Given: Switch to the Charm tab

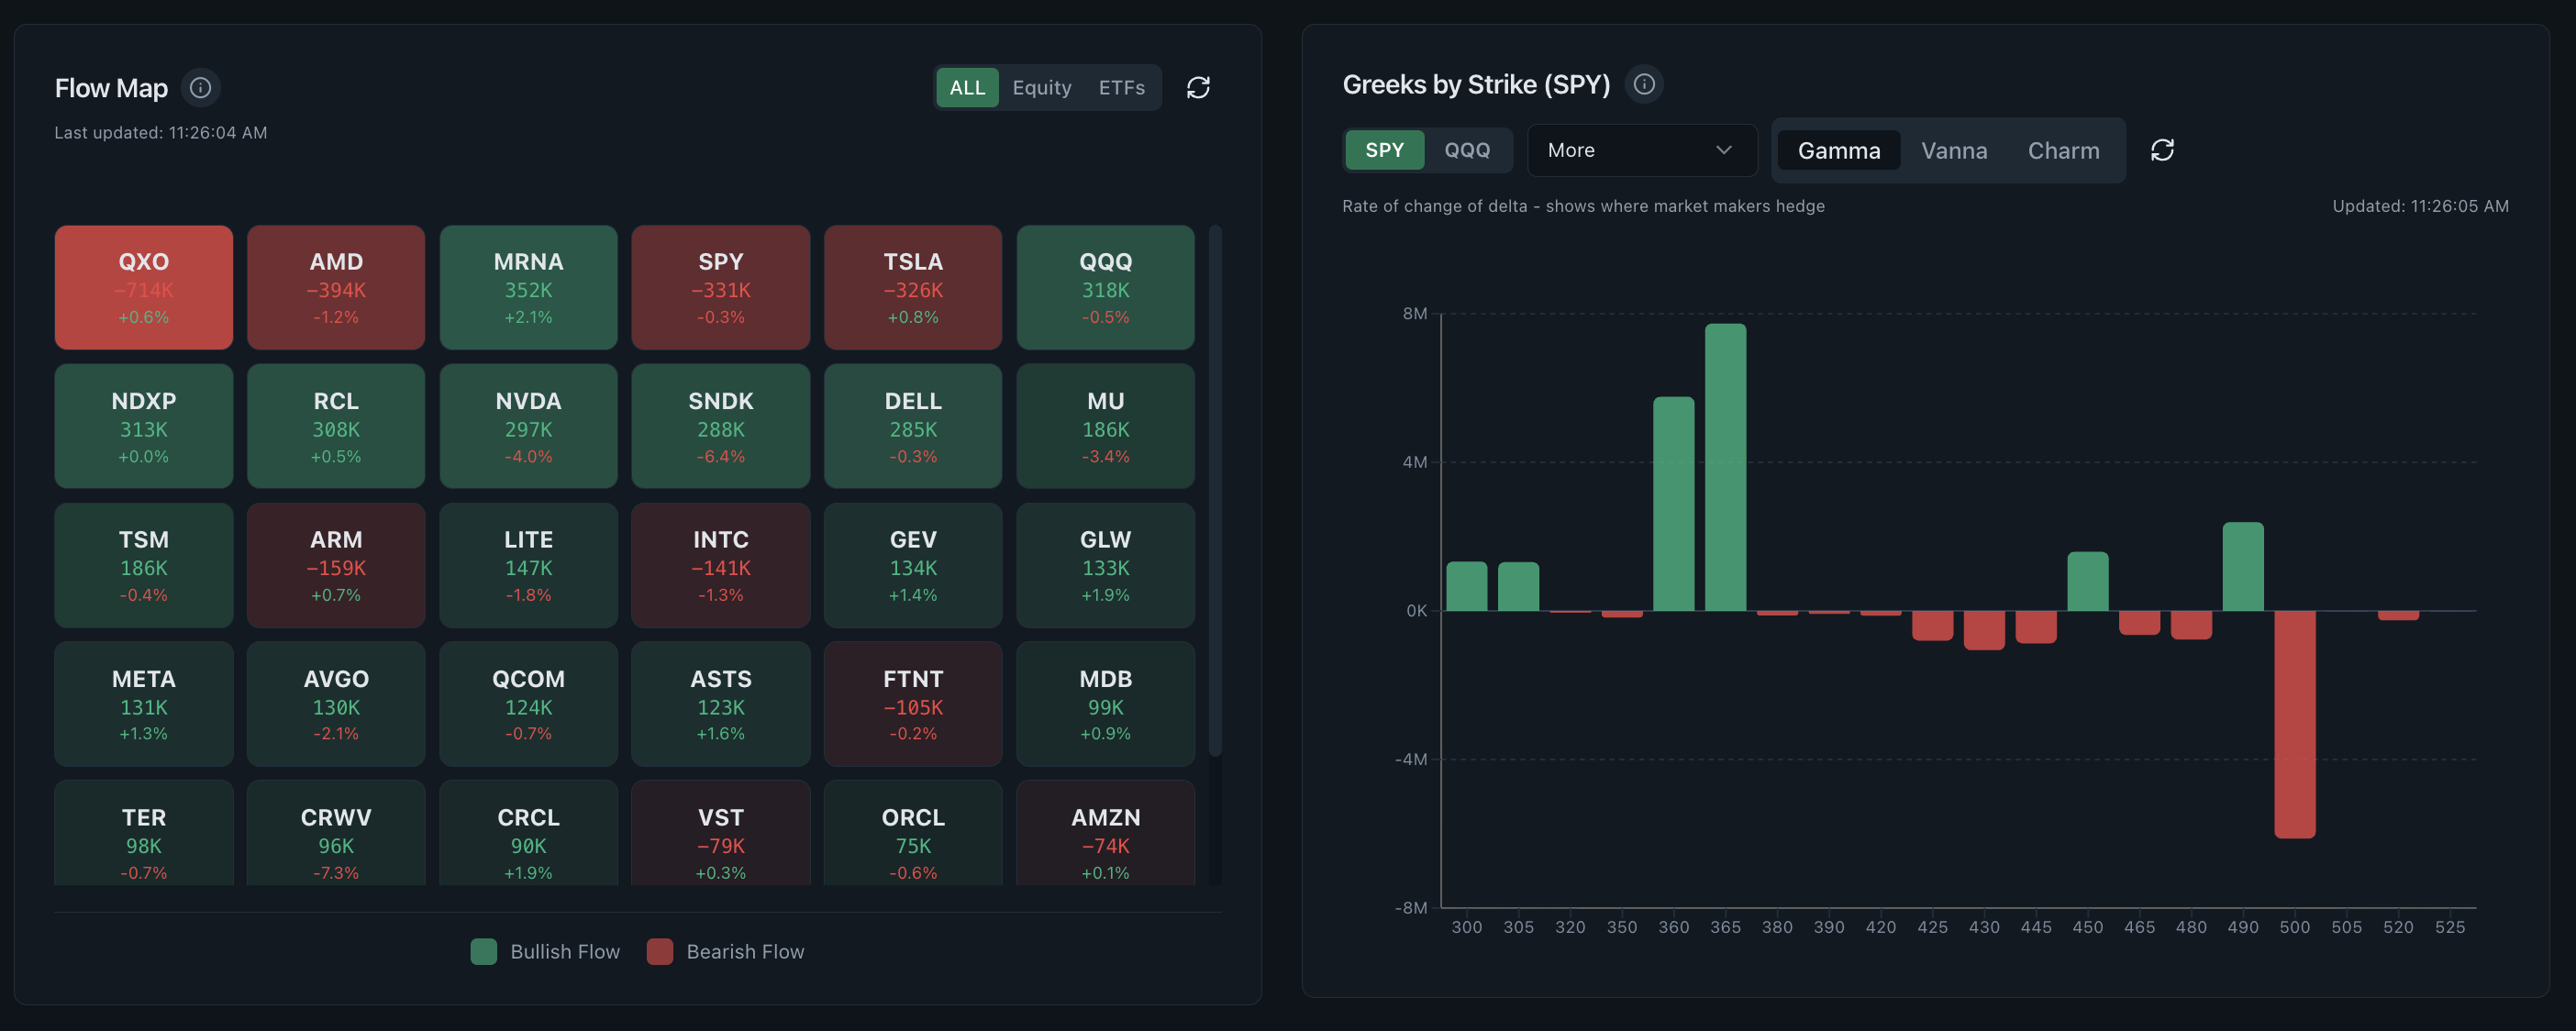Looking at the screenshot, I should click(2063, 151).
